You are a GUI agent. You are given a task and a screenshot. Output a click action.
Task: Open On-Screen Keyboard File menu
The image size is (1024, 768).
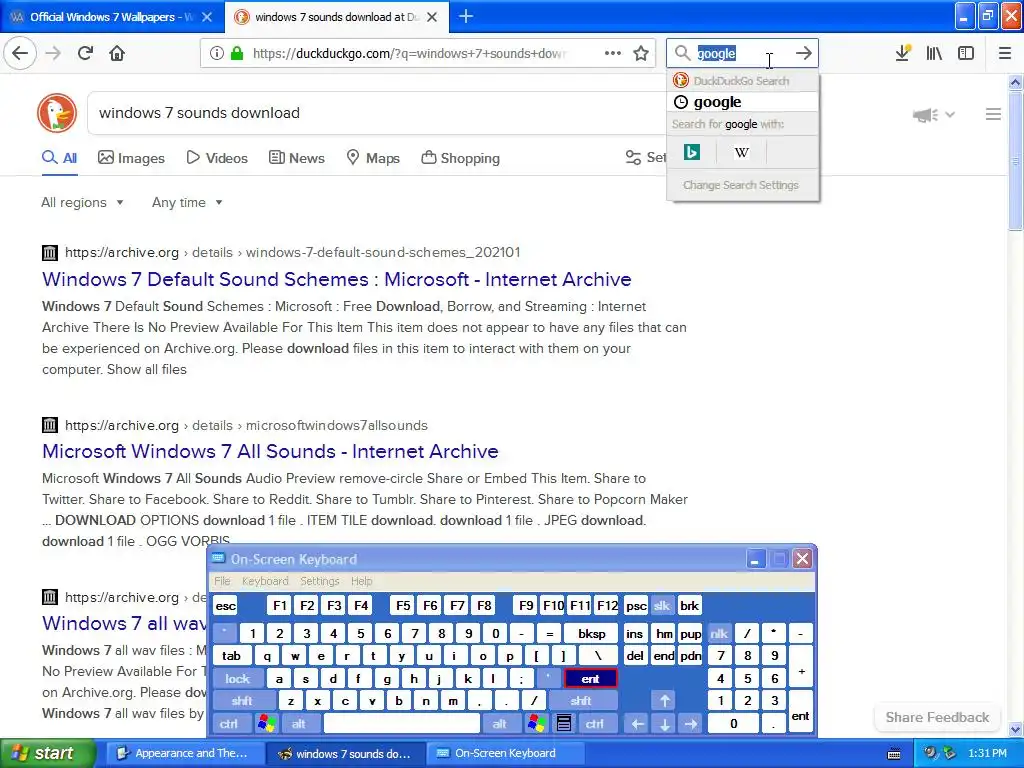point(222,581)
